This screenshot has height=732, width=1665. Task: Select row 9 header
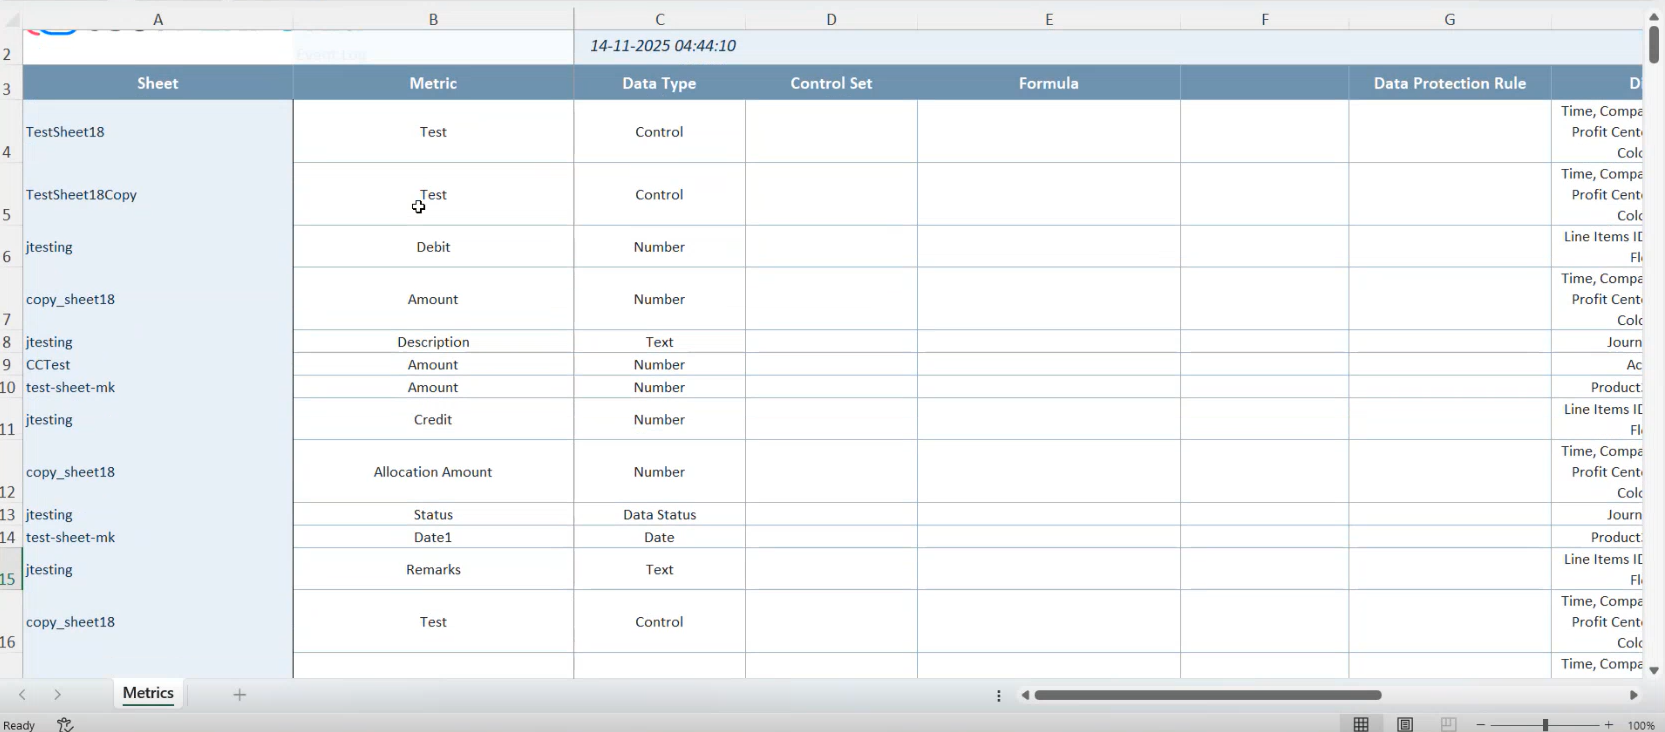(x=8, y=365)
